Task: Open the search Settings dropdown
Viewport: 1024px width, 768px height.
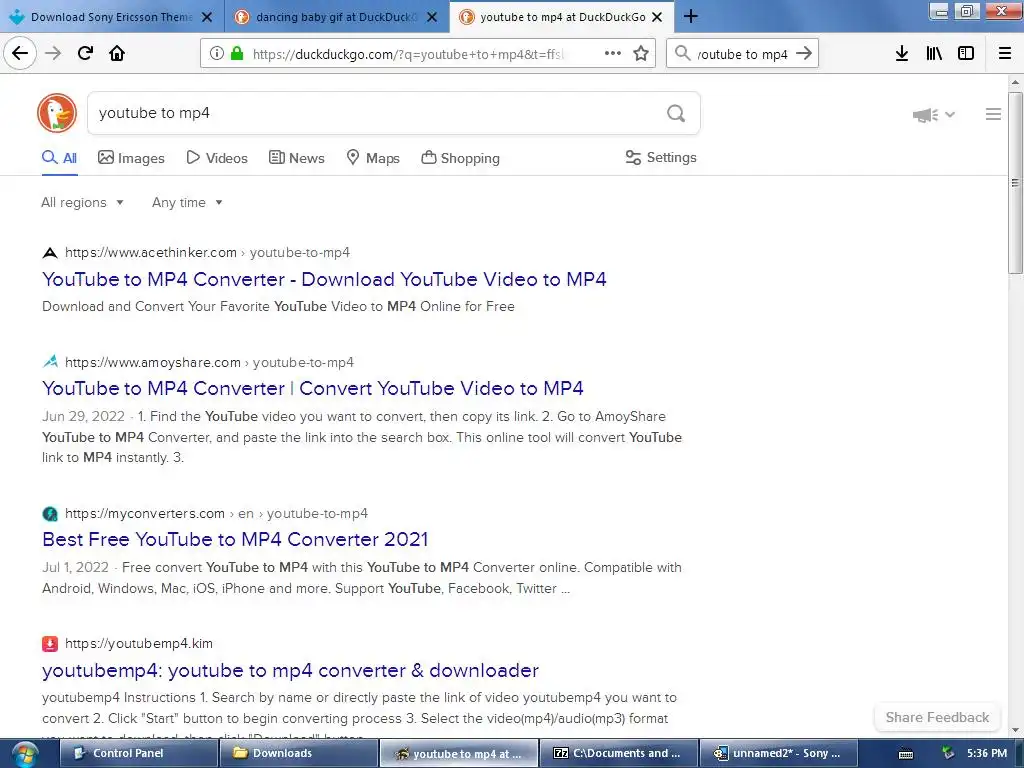Action: [x=661, y=157]
